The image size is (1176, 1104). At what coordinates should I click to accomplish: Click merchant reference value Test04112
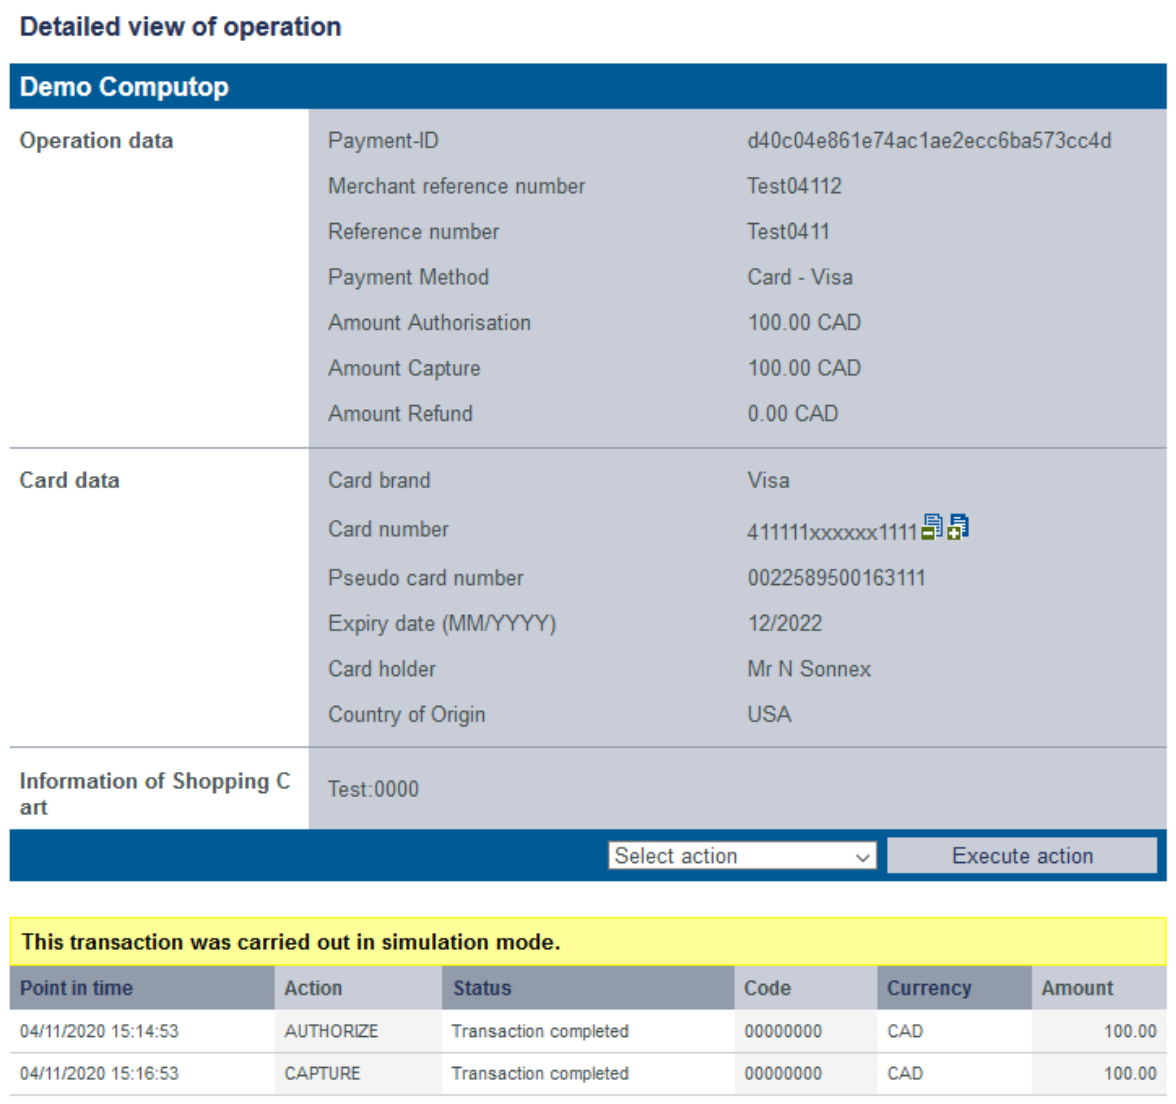(x=794, y=186)
